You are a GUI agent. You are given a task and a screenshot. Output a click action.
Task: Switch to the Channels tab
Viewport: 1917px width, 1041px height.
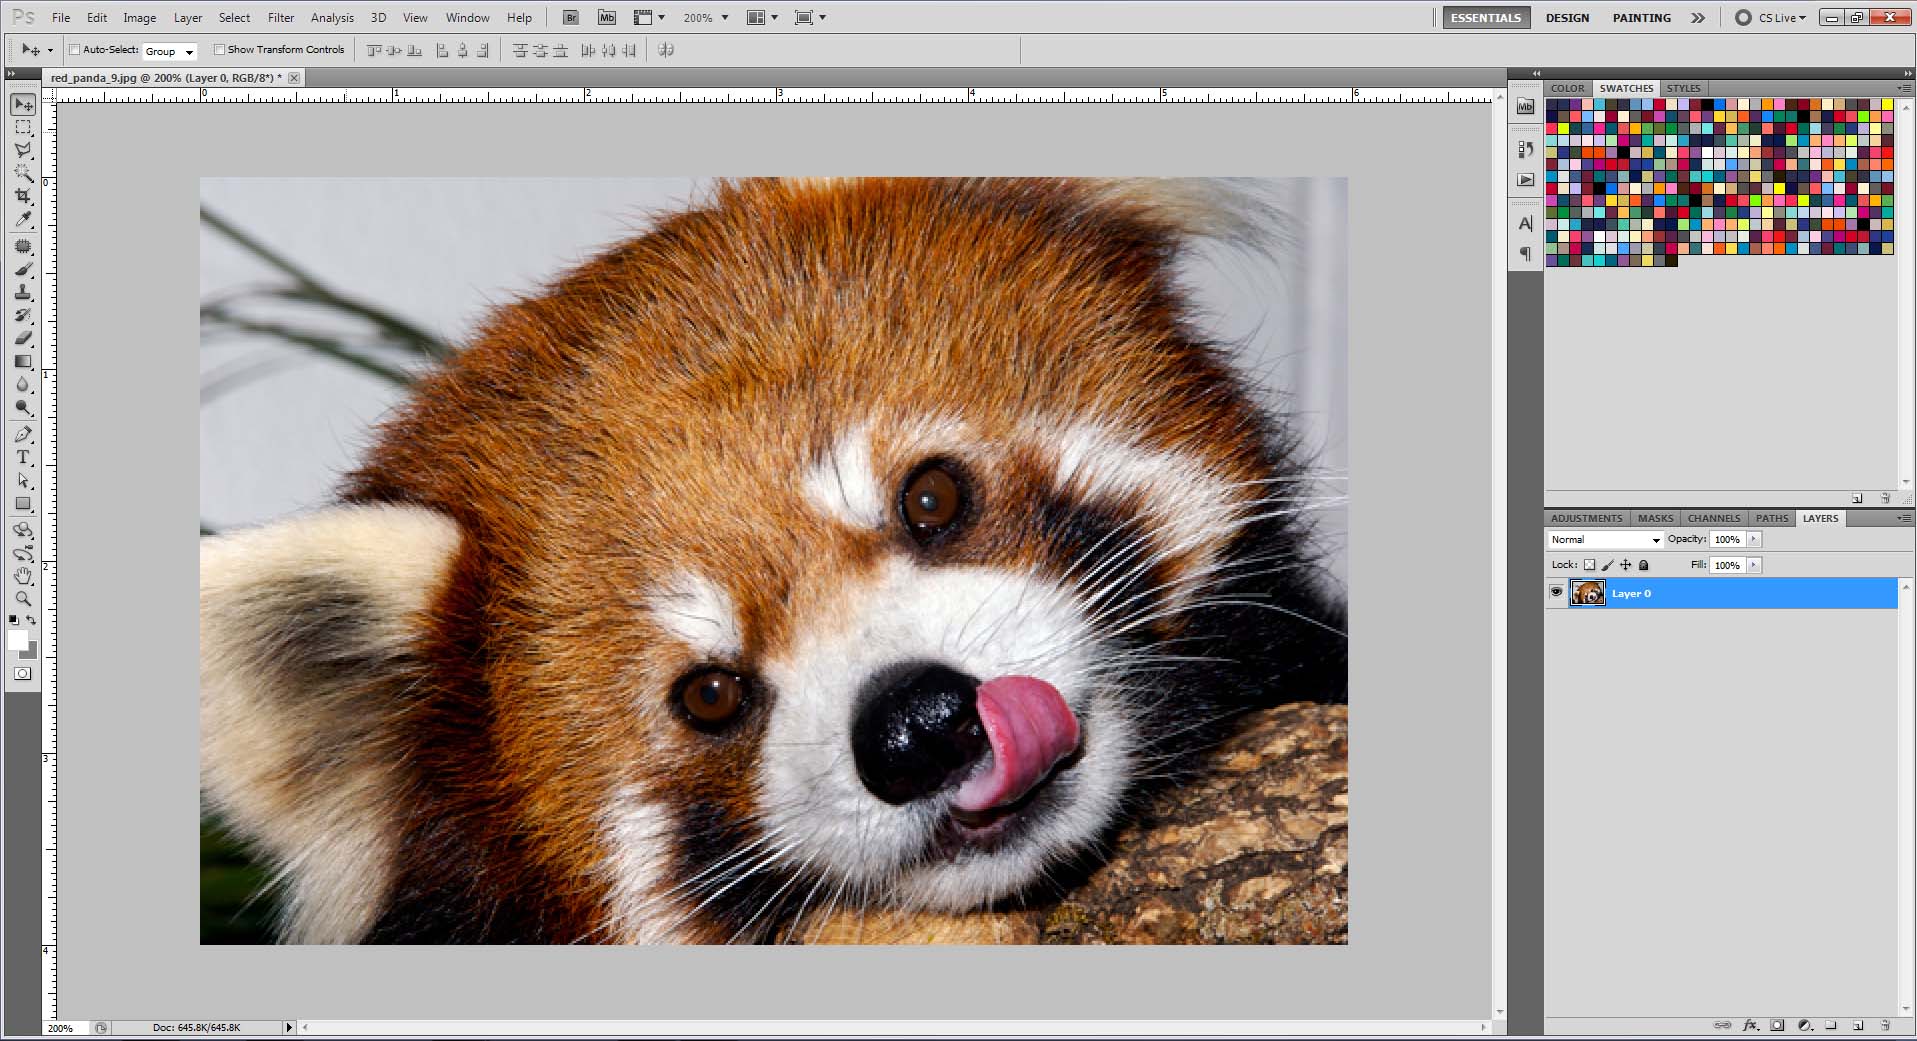point(1714,518)
